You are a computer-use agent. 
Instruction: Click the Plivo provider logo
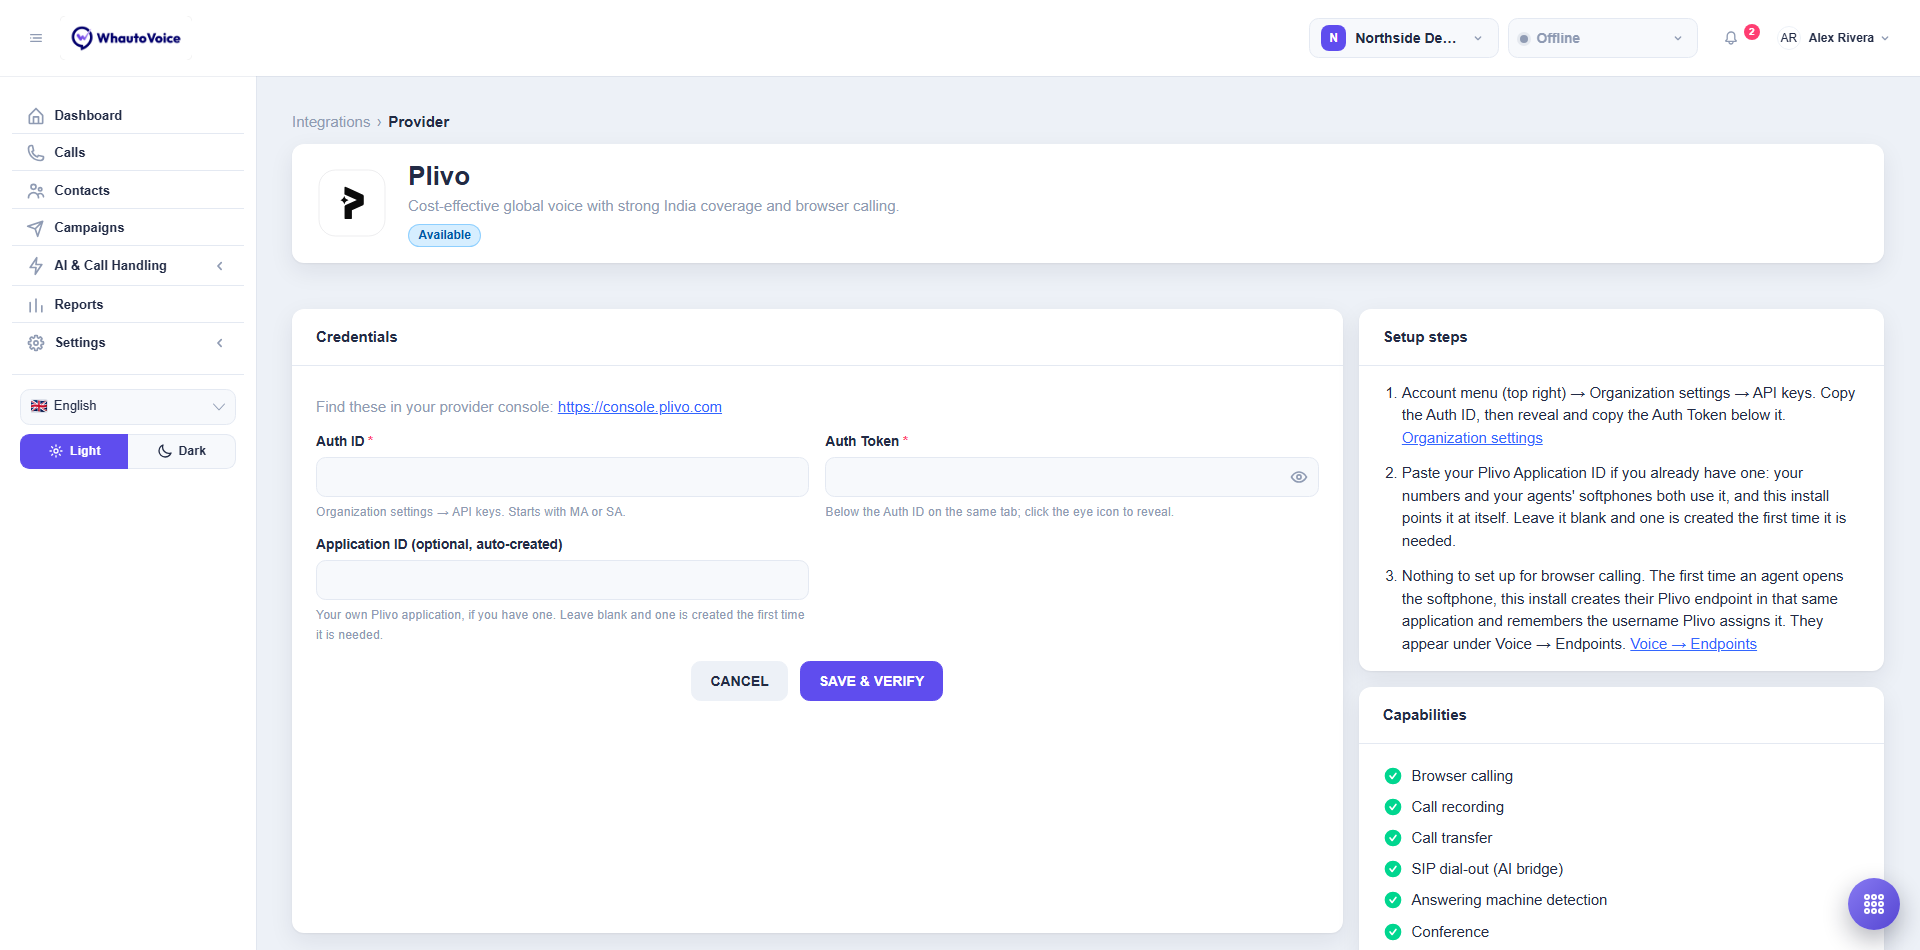pos(352,203)
